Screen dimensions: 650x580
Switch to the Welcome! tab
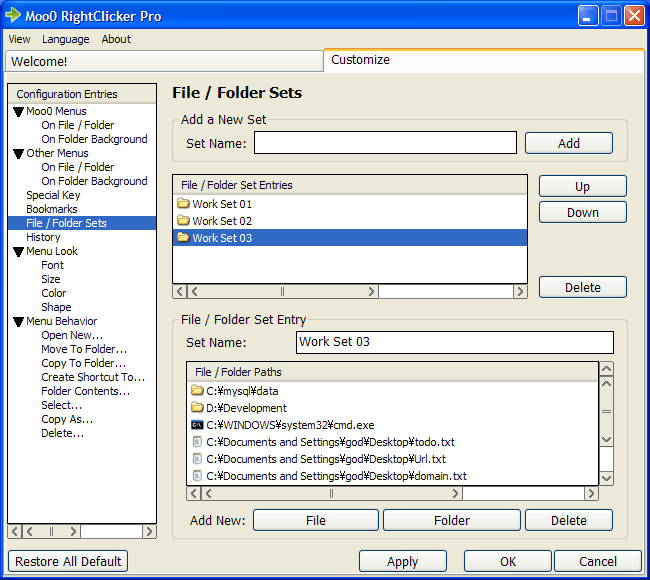click(x=165, y=61)
